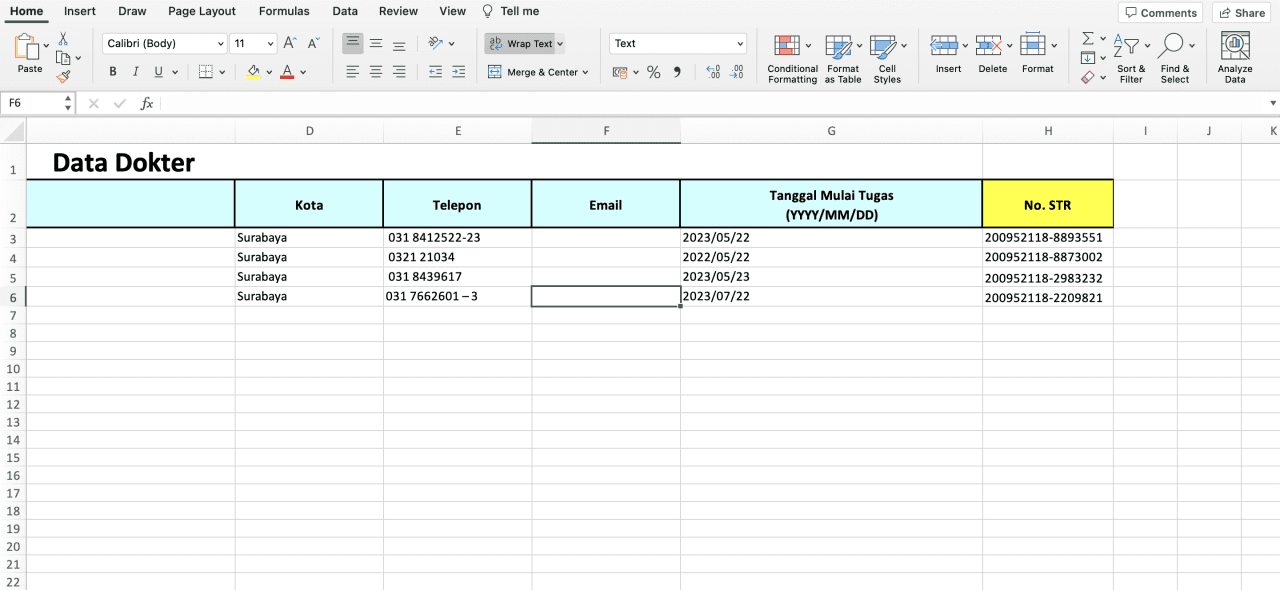Cut selection with the scissors icon
Viewport: 1280px width, 590px height.
point(63,39)
